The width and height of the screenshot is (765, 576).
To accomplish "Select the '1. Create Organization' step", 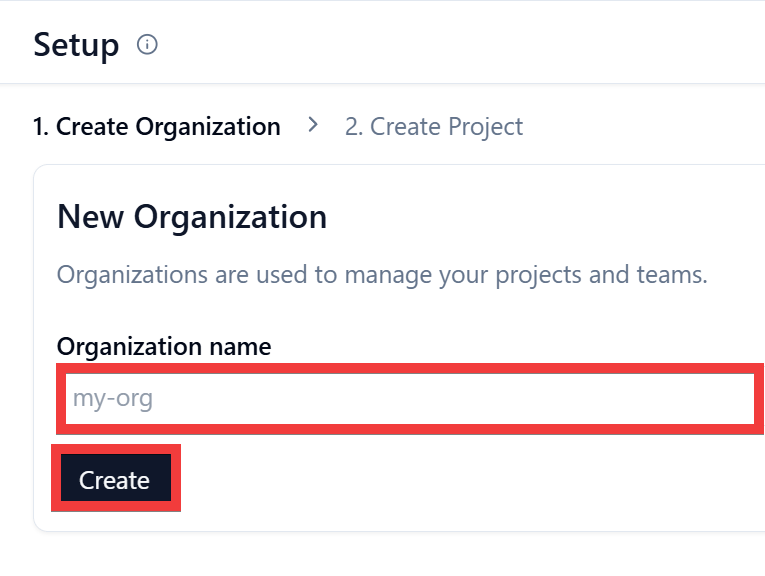I will tap(157, 127).
